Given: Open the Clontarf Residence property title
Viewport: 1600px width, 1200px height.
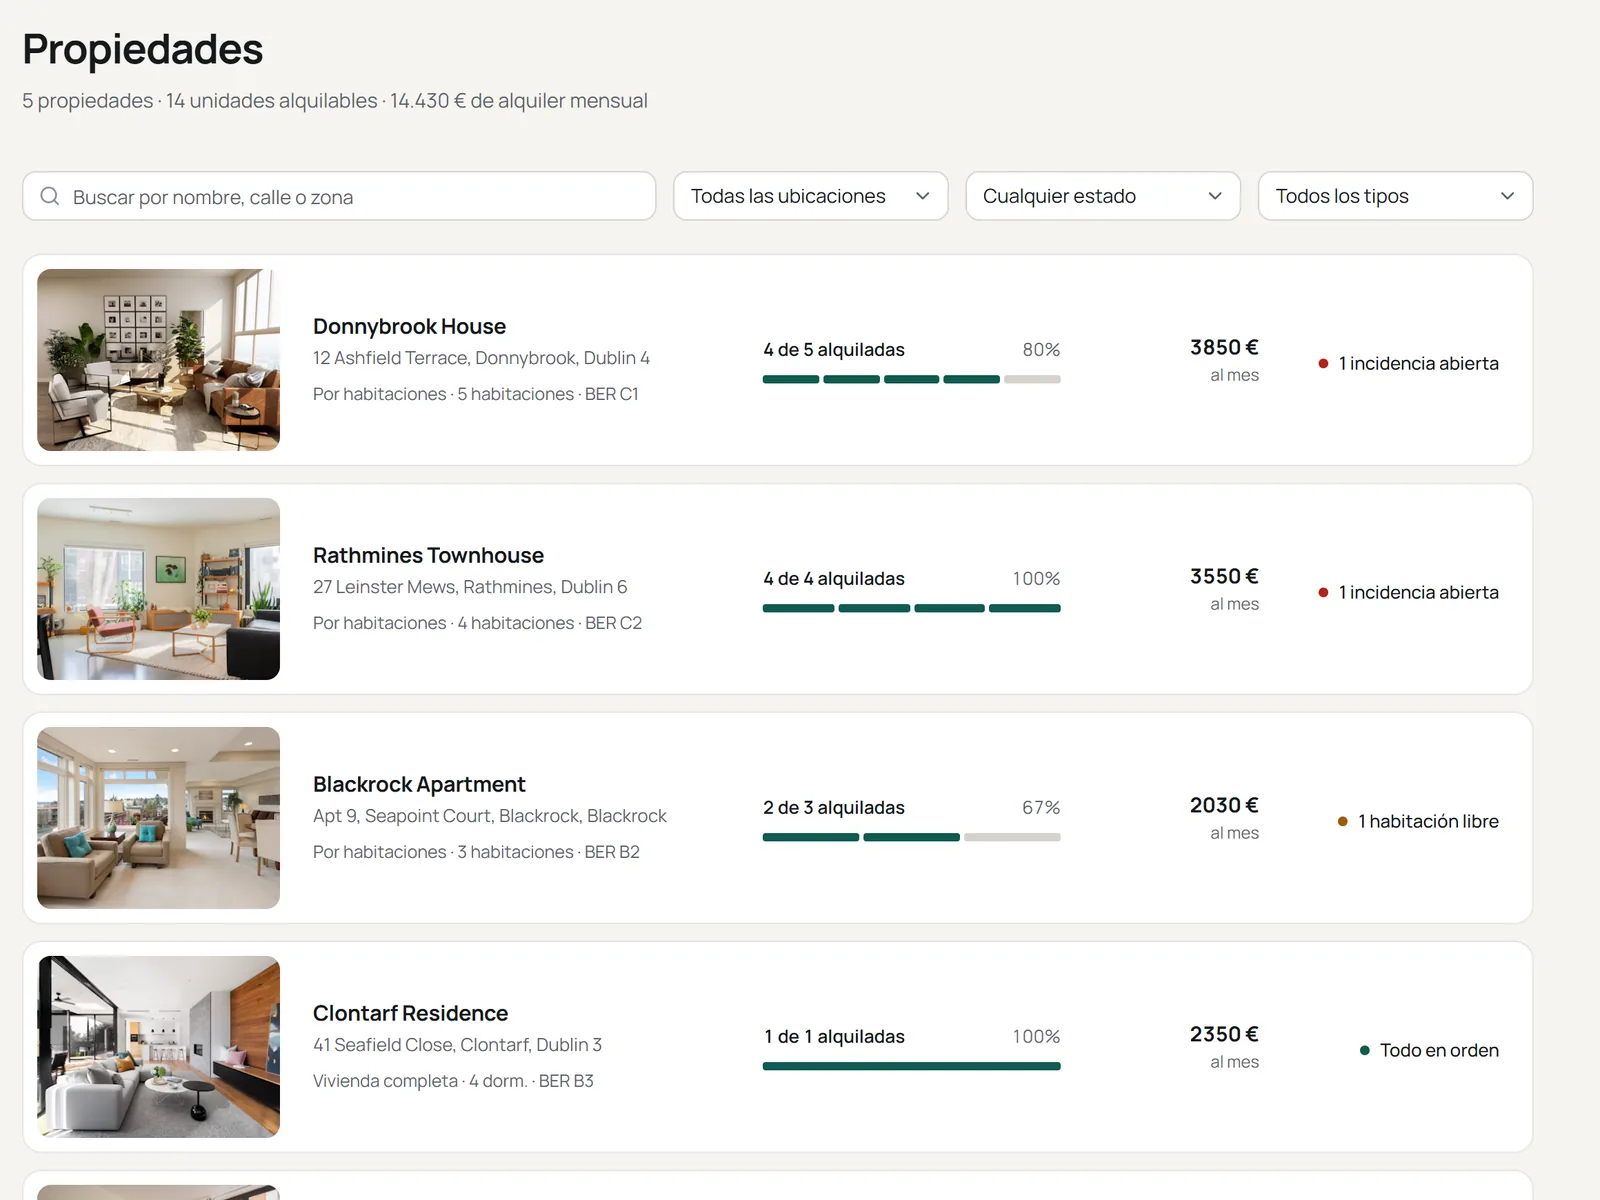Looking at the screenshot, I should point(410,1013).
